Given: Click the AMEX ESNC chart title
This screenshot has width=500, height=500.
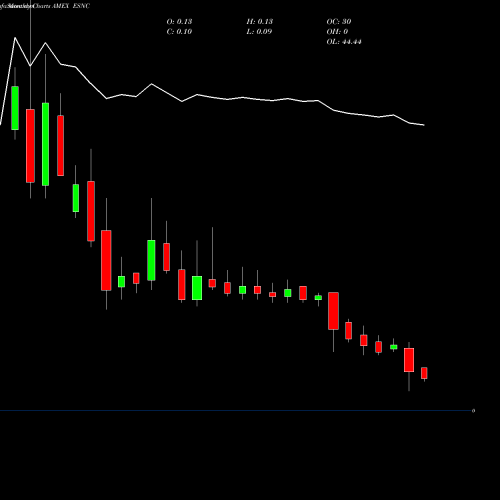Looking at the screenshot, I should [71, 6].
